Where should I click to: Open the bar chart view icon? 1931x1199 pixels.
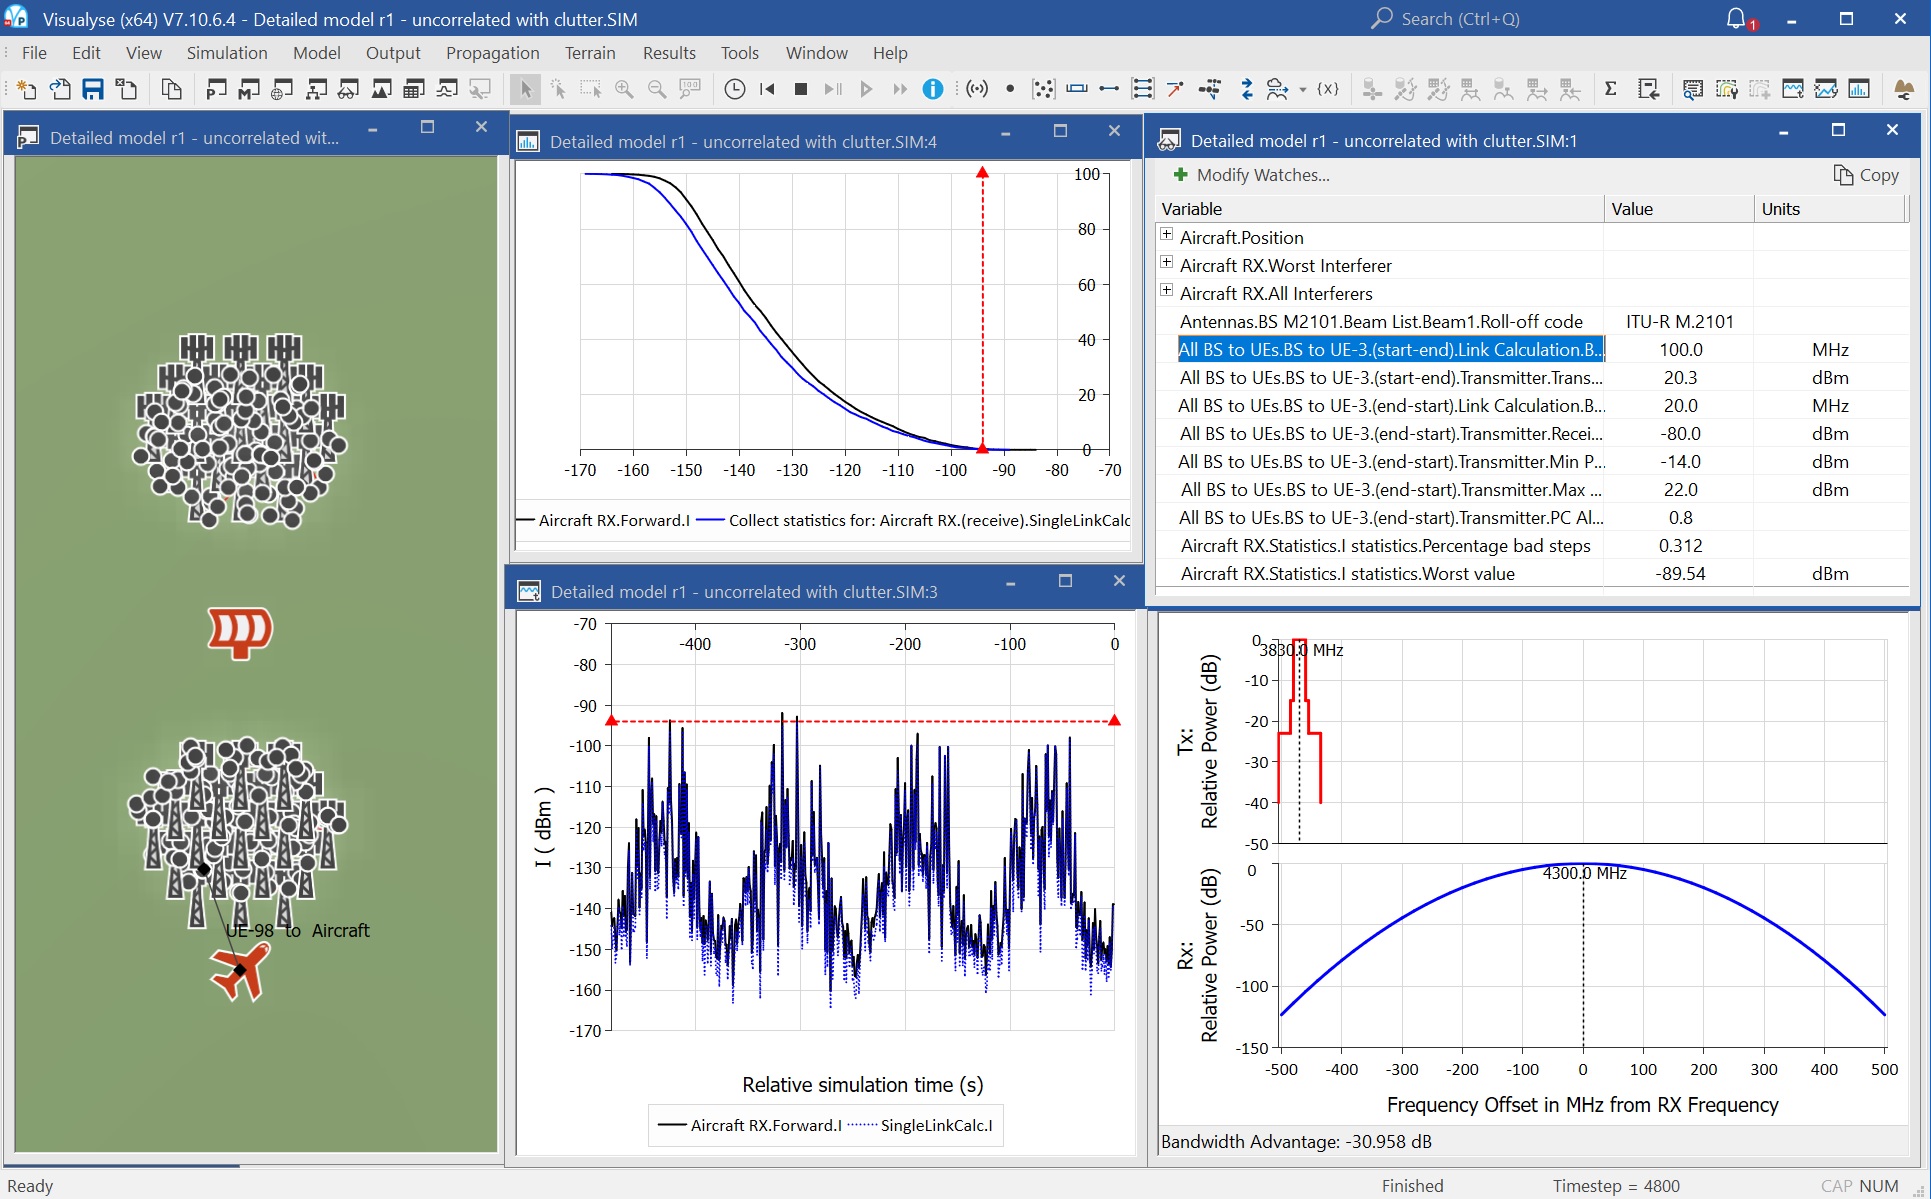click(1859, 90)
